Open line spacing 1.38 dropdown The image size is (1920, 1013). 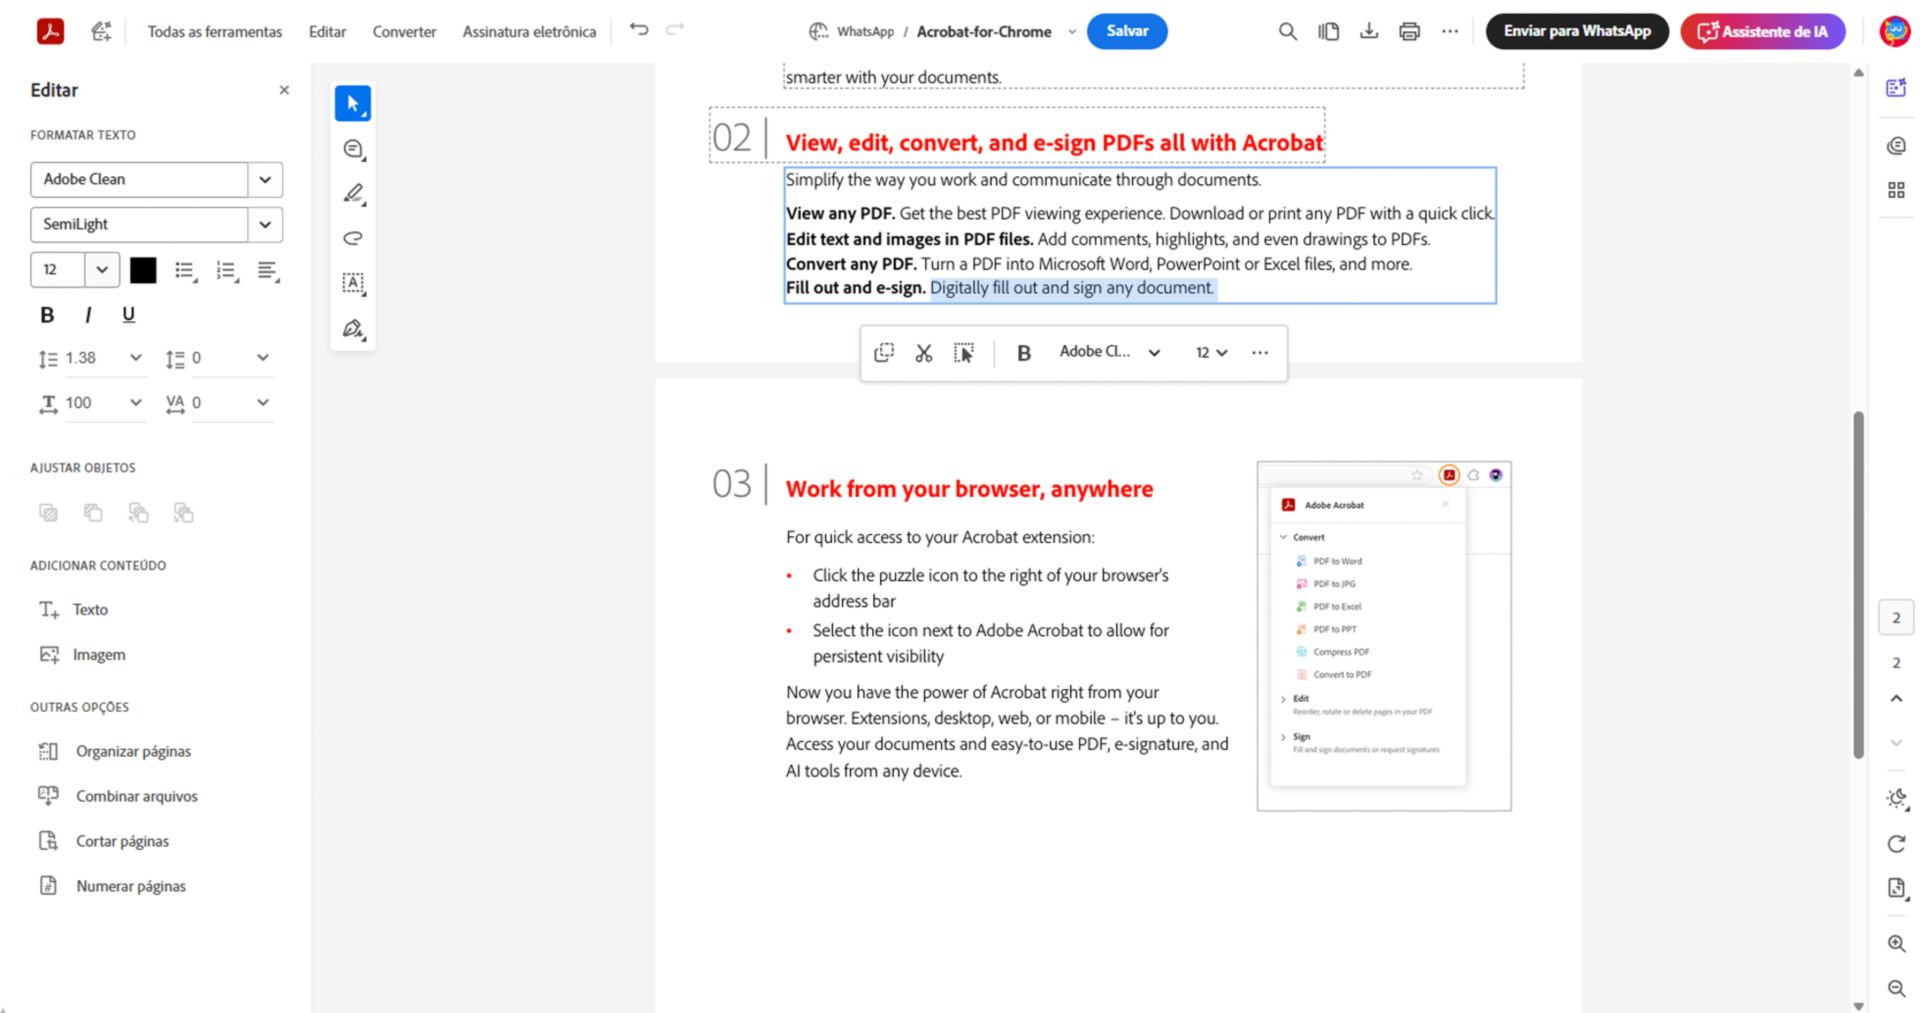[x=136, y=358]
